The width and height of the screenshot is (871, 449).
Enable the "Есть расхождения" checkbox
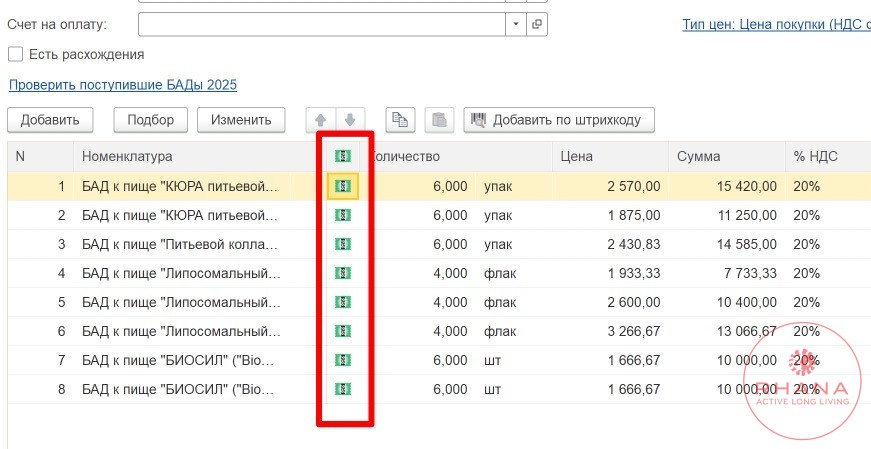coord(16,54)
